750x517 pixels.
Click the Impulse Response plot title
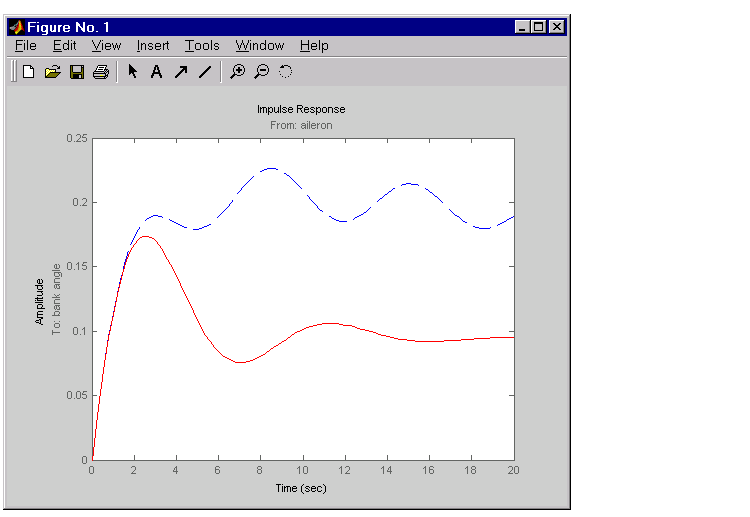click(301, 109)
